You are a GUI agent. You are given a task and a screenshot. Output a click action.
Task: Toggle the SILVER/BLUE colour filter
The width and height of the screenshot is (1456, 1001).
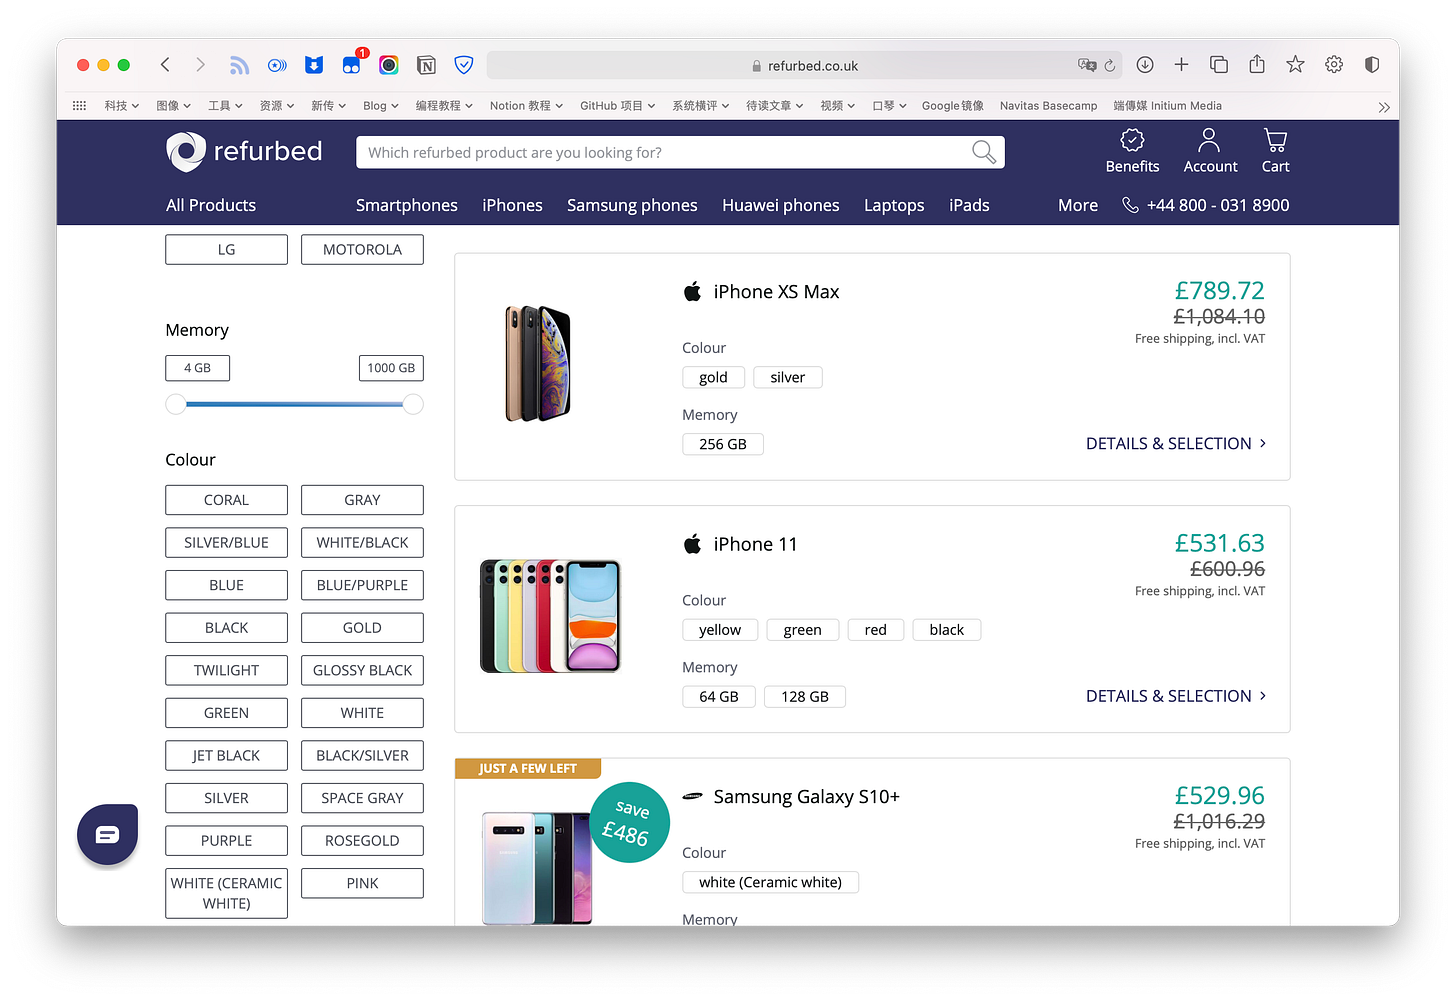[226, 543]
